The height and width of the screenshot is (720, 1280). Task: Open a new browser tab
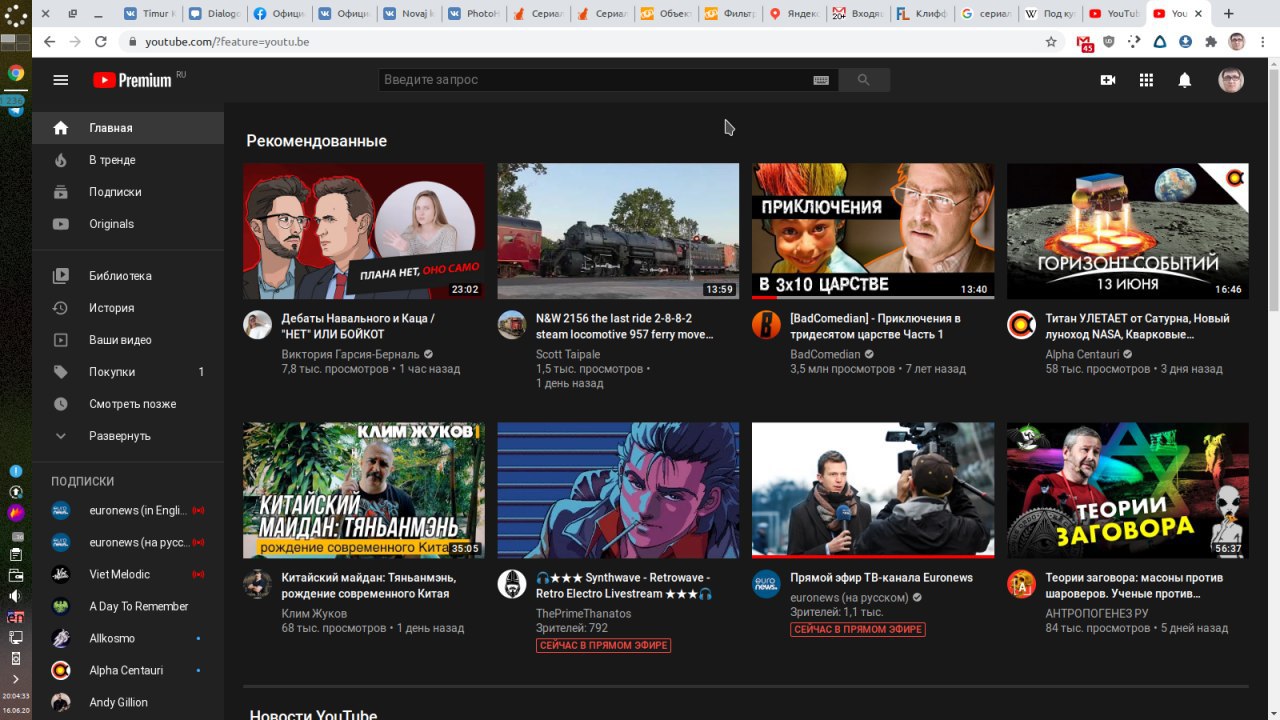click(1229, 14)
